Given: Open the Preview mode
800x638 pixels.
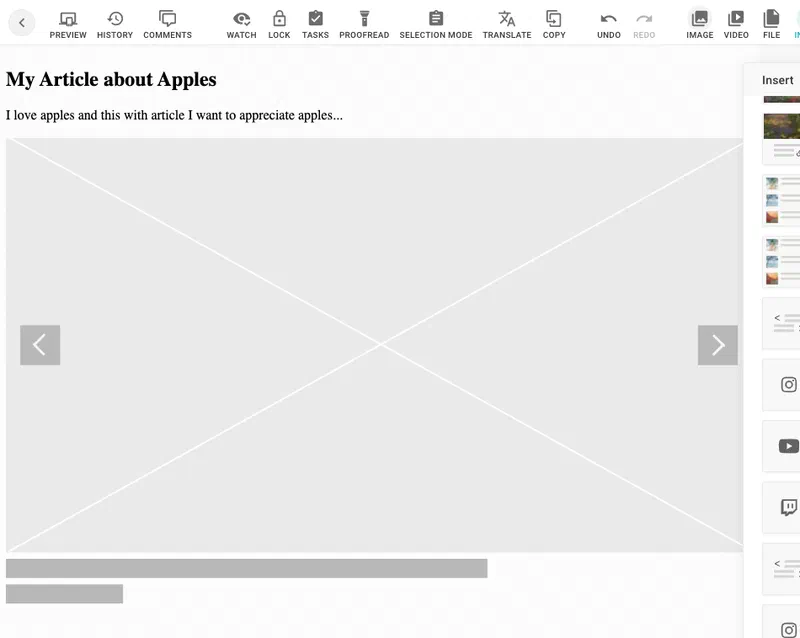Looking at the screenshot, I should pos(68,24).
